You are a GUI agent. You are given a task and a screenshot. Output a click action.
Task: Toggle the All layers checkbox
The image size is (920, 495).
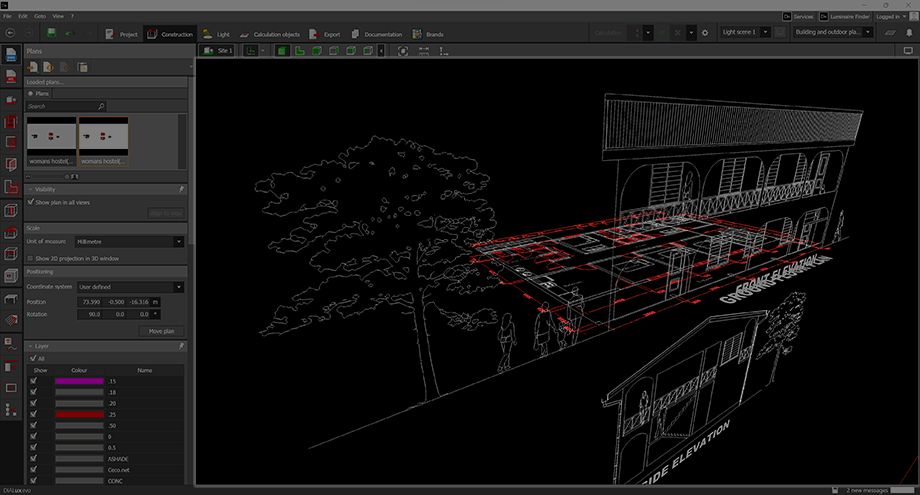coord(32,357)
